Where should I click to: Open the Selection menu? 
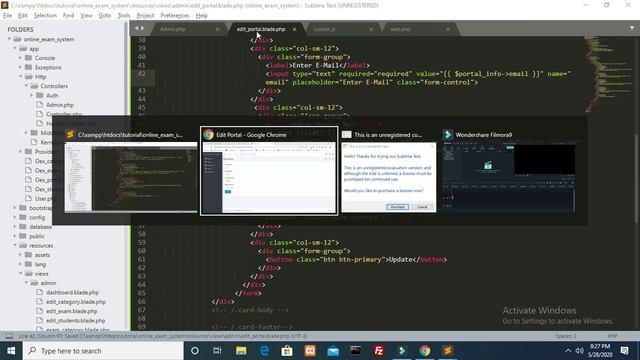tap(45, 16)
